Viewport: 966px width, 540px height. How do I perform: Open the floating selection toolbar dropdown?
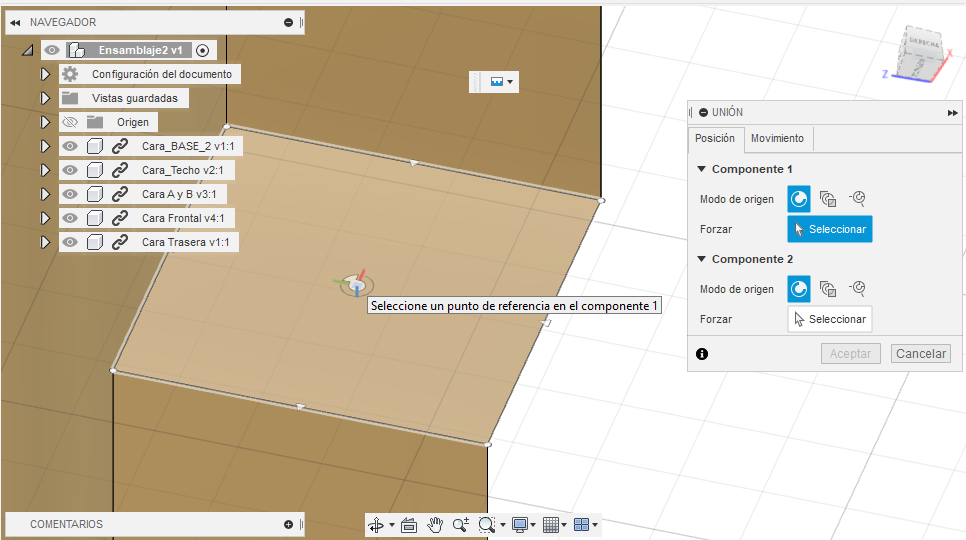pos(510,82)
